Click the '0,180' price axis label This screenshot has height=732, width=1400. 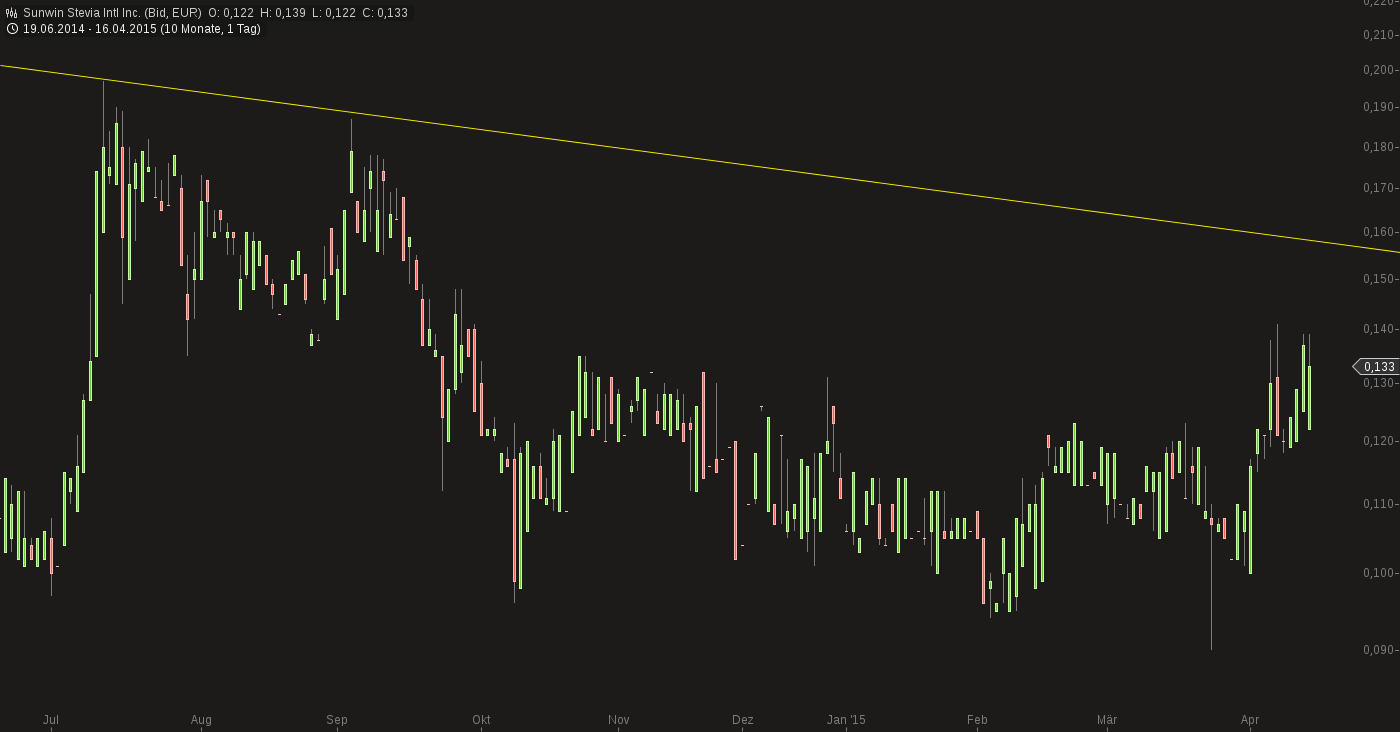(x=1378, y=147)
